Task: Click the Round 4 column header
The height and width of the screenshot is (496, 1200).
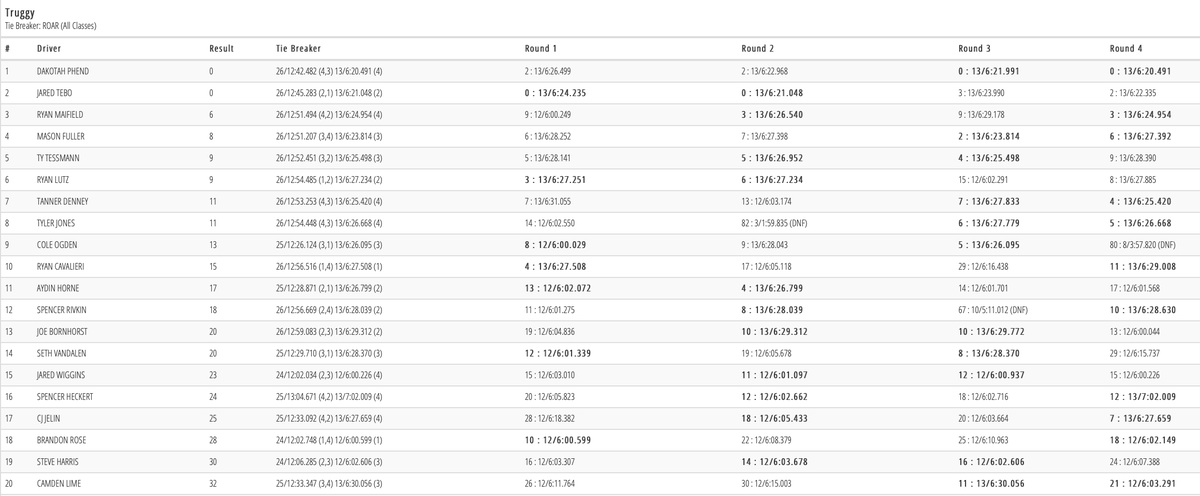Action: tap(1126, 48)
